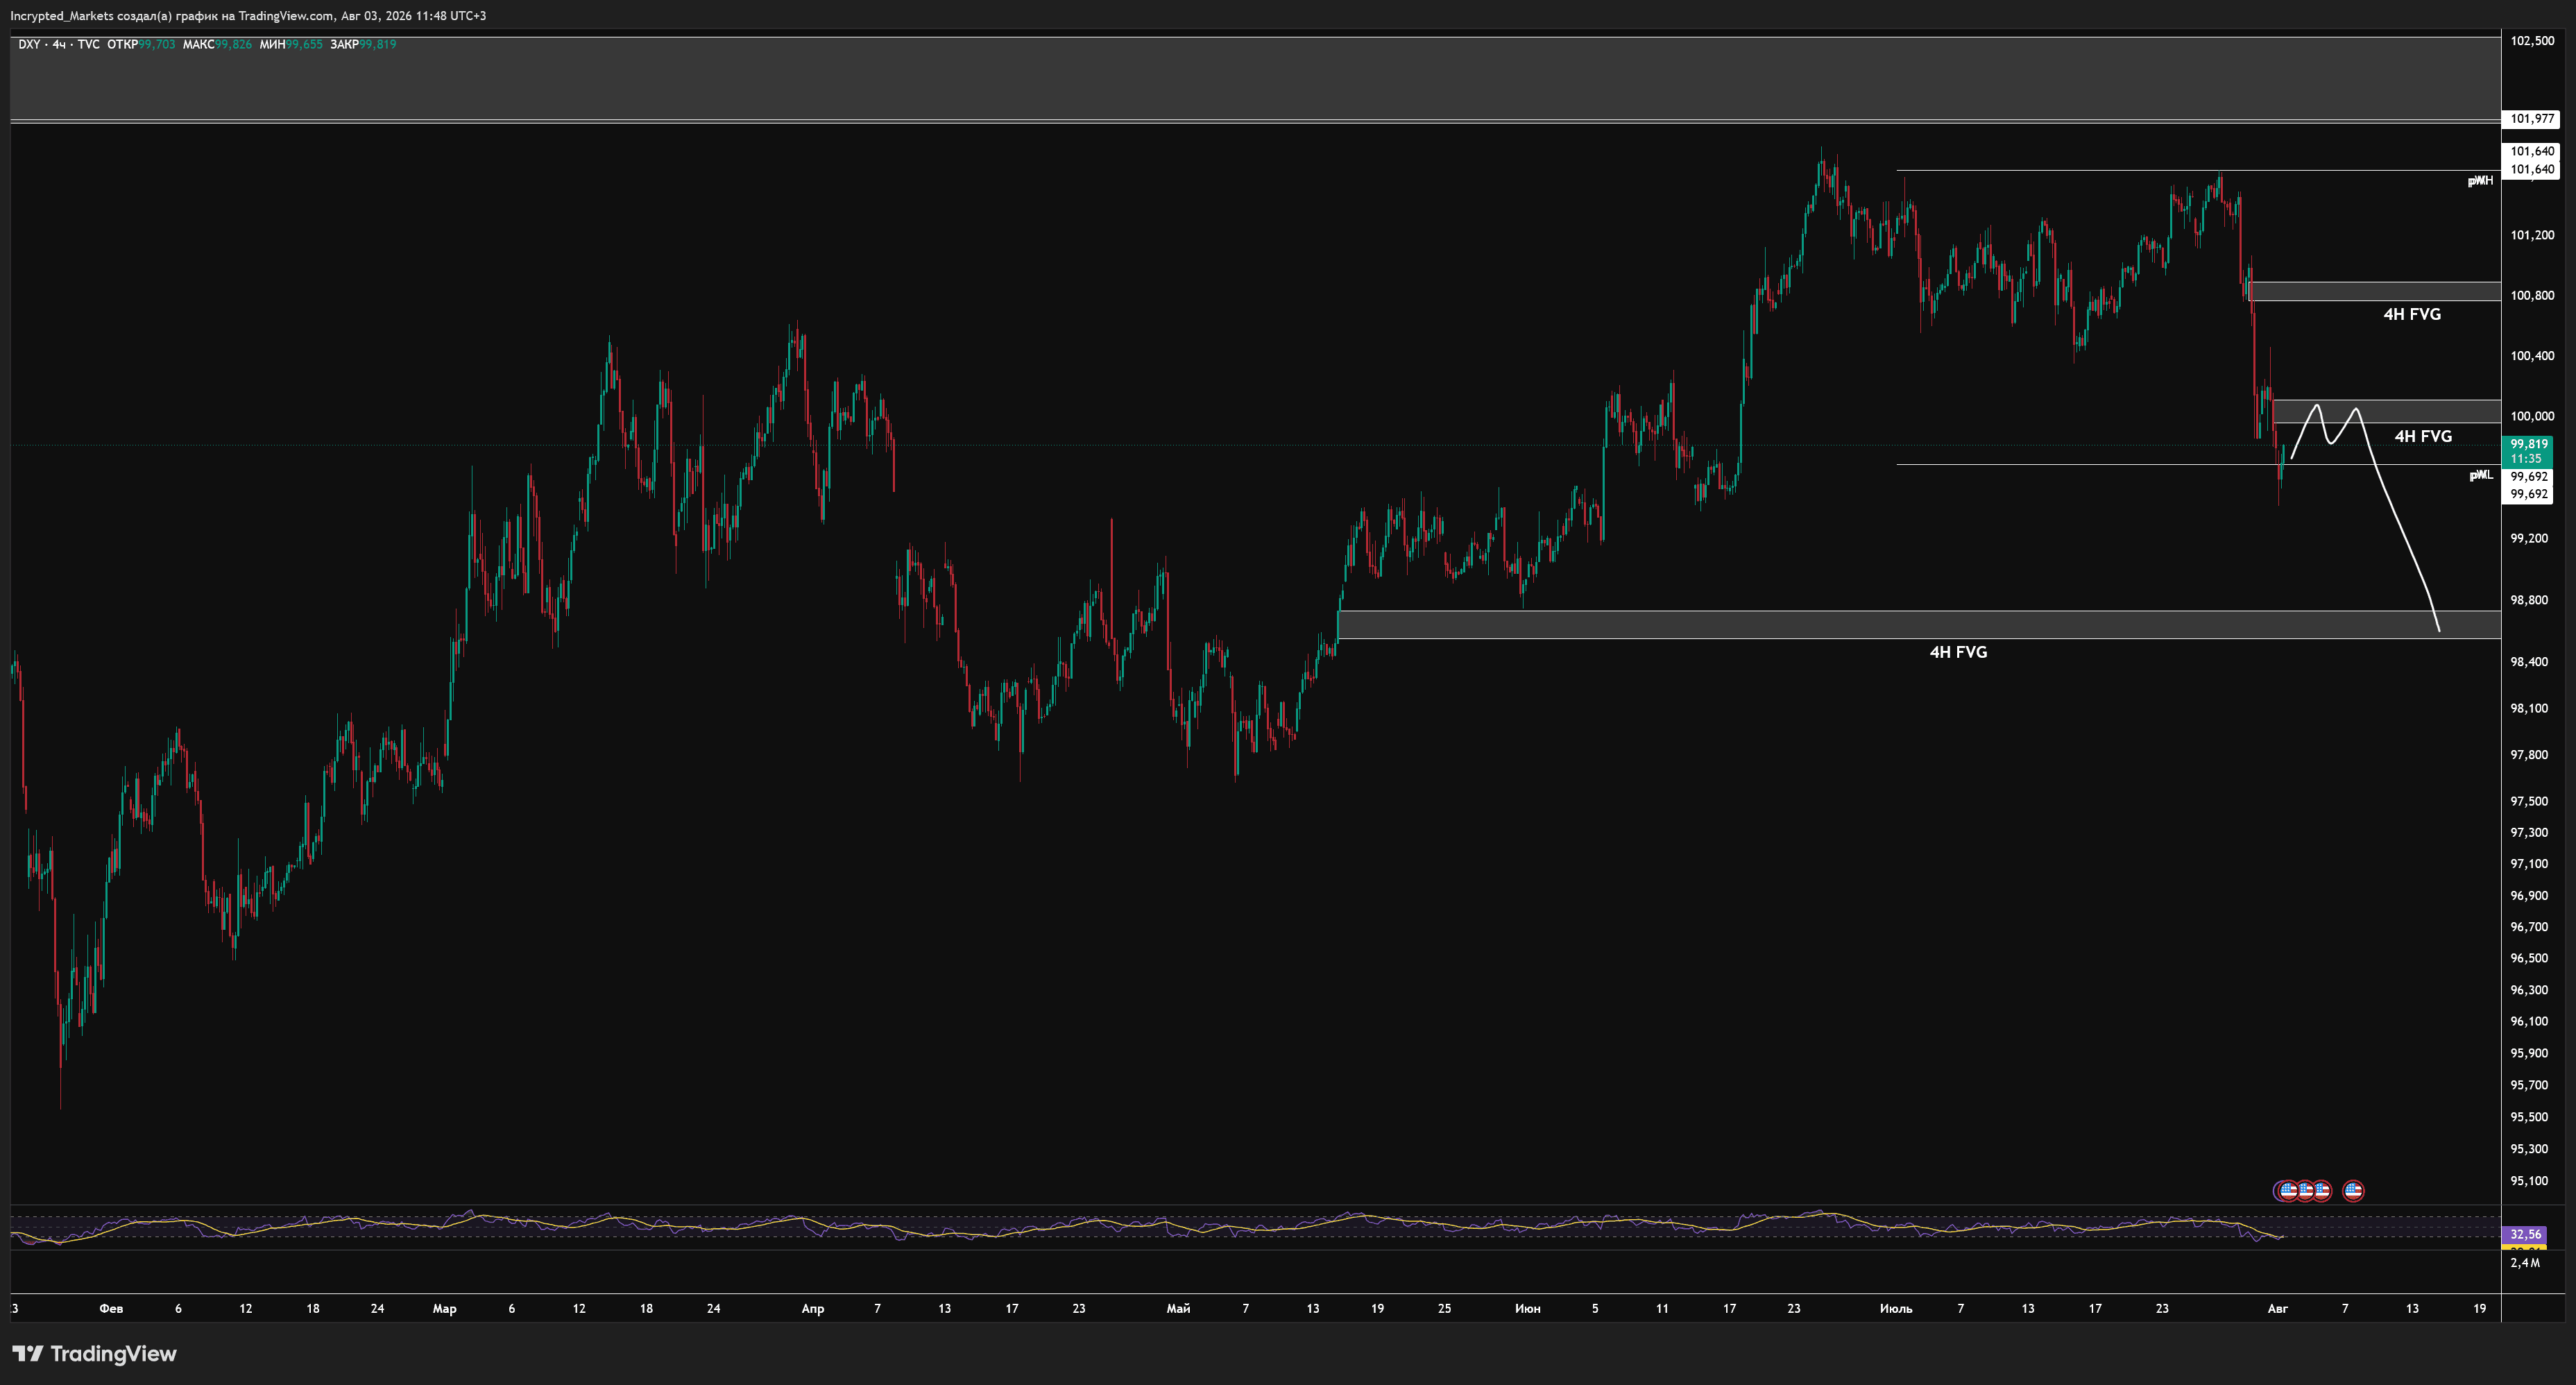The image size is (2576, 1385).
Task: Click the 4ч timeframe in chart legend
Action: pos(59,44)
